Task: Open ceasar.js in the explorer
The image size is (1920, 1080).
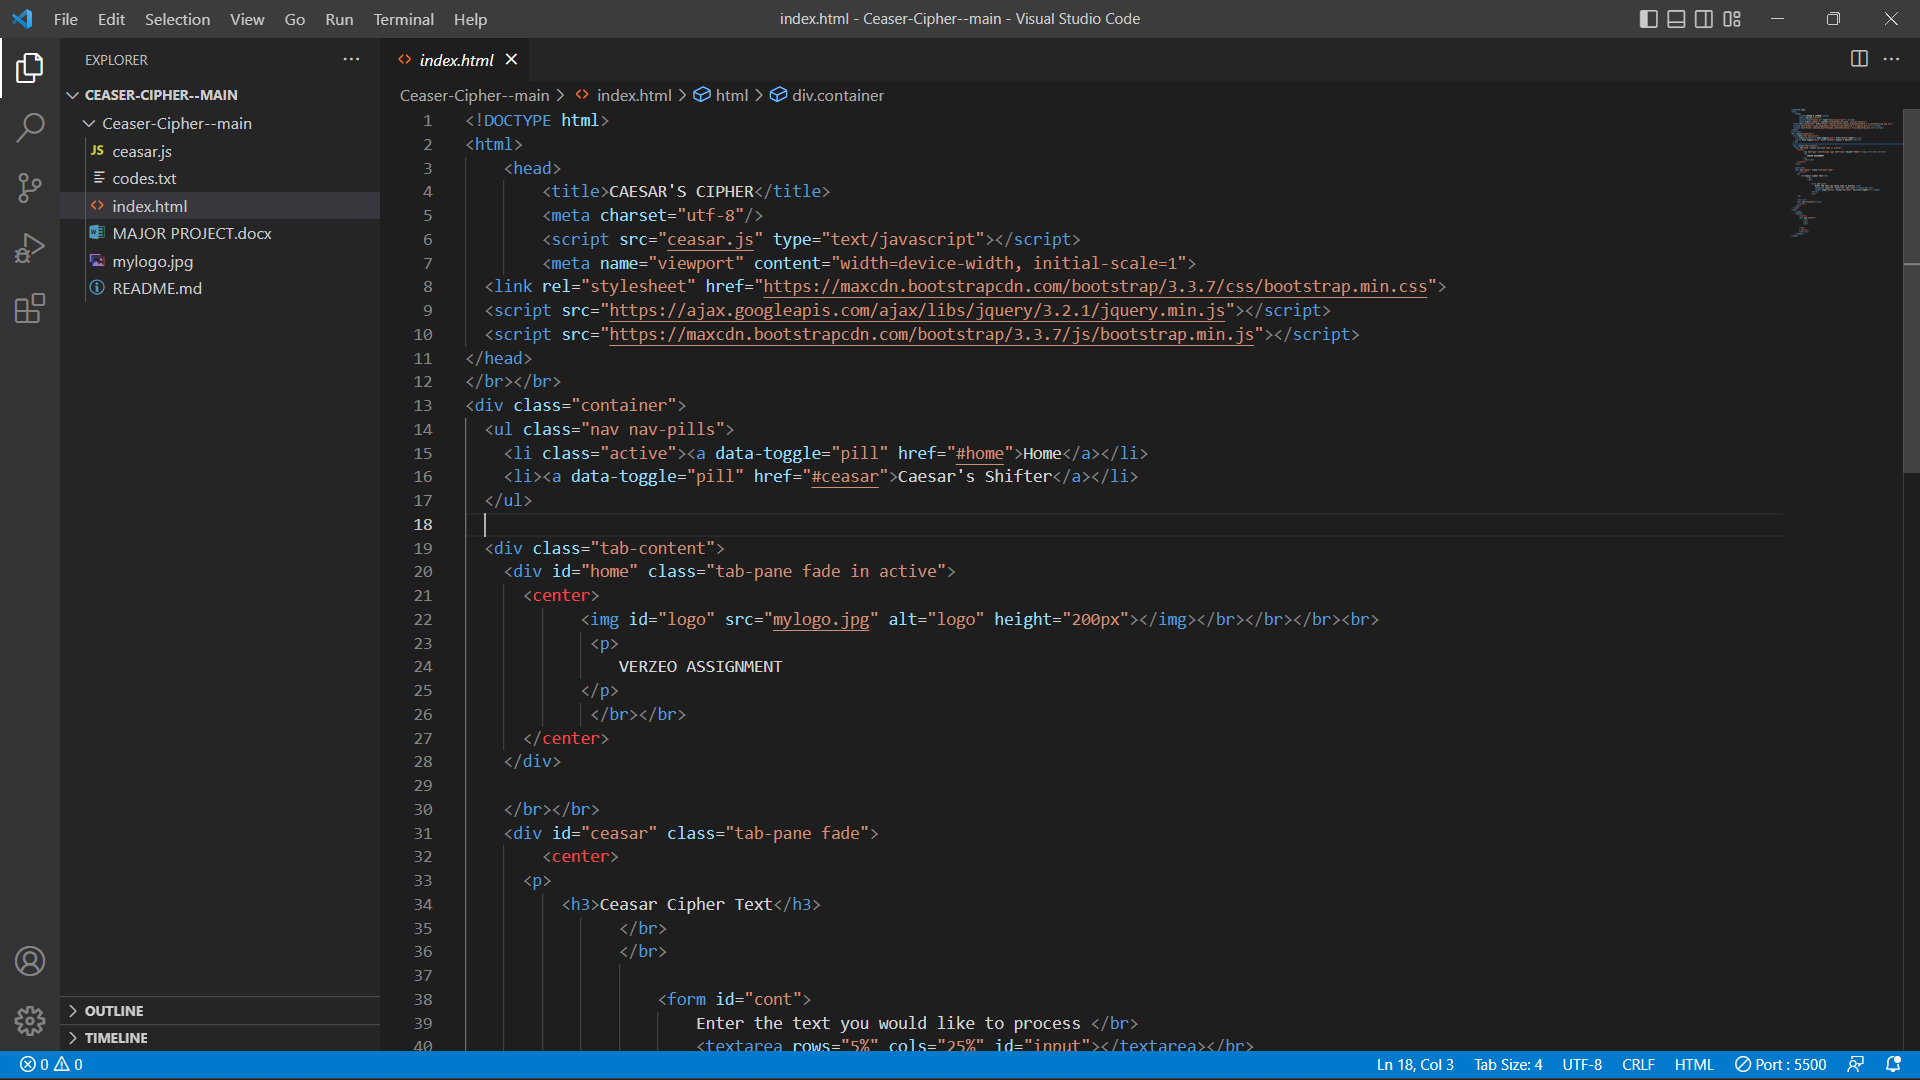Action: pos(142,151)
